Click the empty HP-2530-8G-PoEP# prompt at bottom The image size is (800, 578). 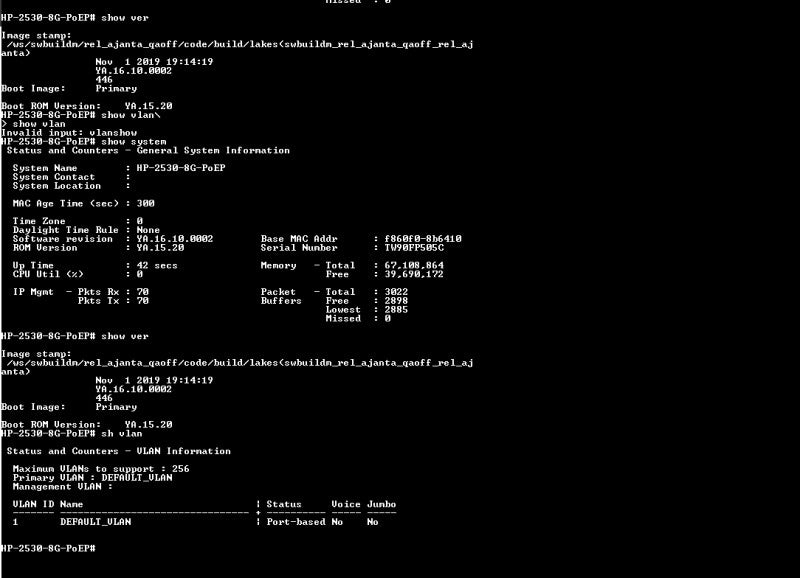(x=48, y=548)
